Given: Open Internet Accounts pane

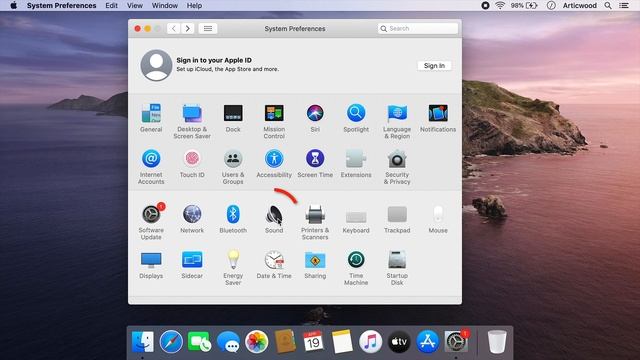Looking at the screenshot, I should (151, 159).
